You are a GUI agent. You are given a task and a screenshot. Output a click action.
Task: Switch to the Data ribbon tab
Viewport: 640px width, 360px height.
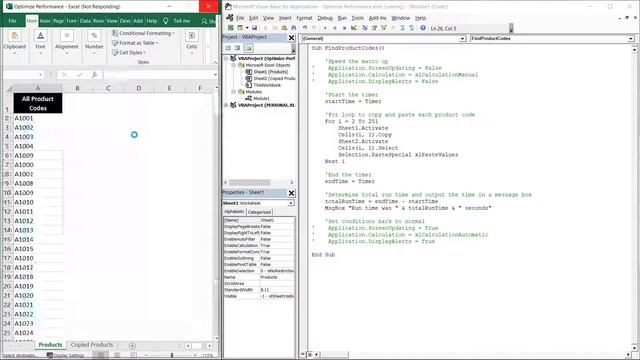click(x=85, y=21)
